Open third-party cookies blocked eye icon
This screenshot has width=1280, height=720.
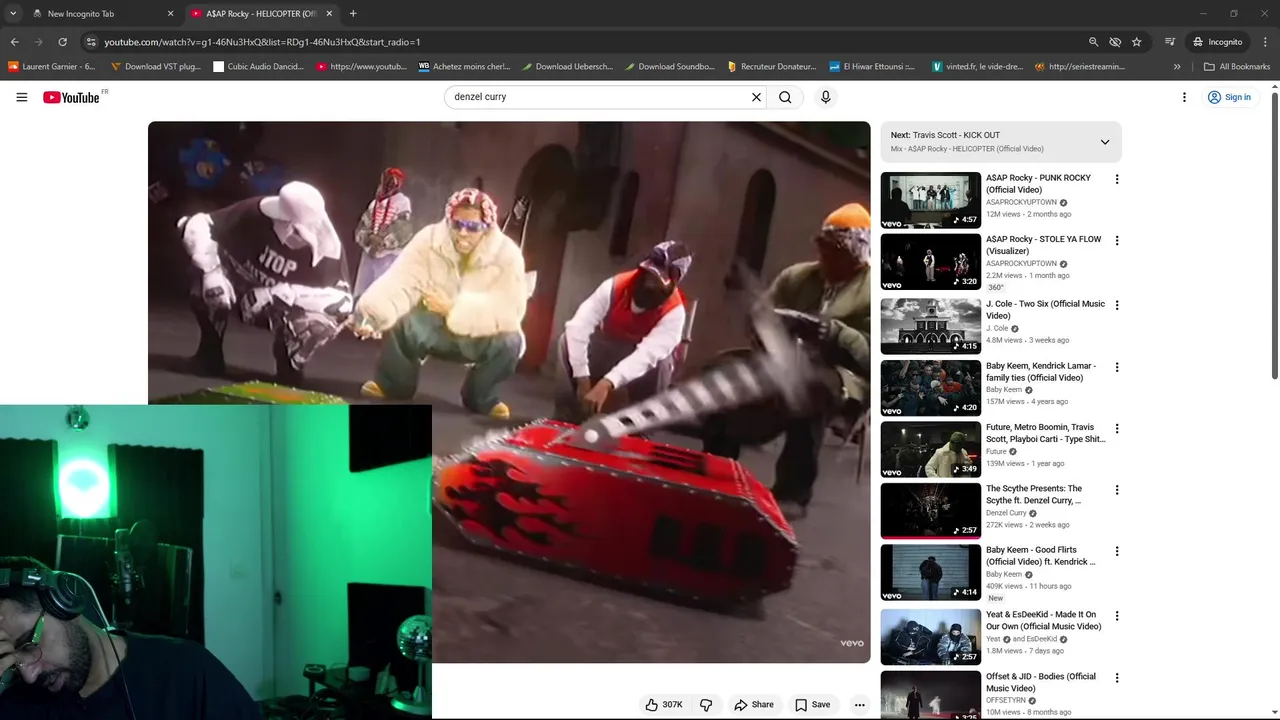coord(1115,42)
